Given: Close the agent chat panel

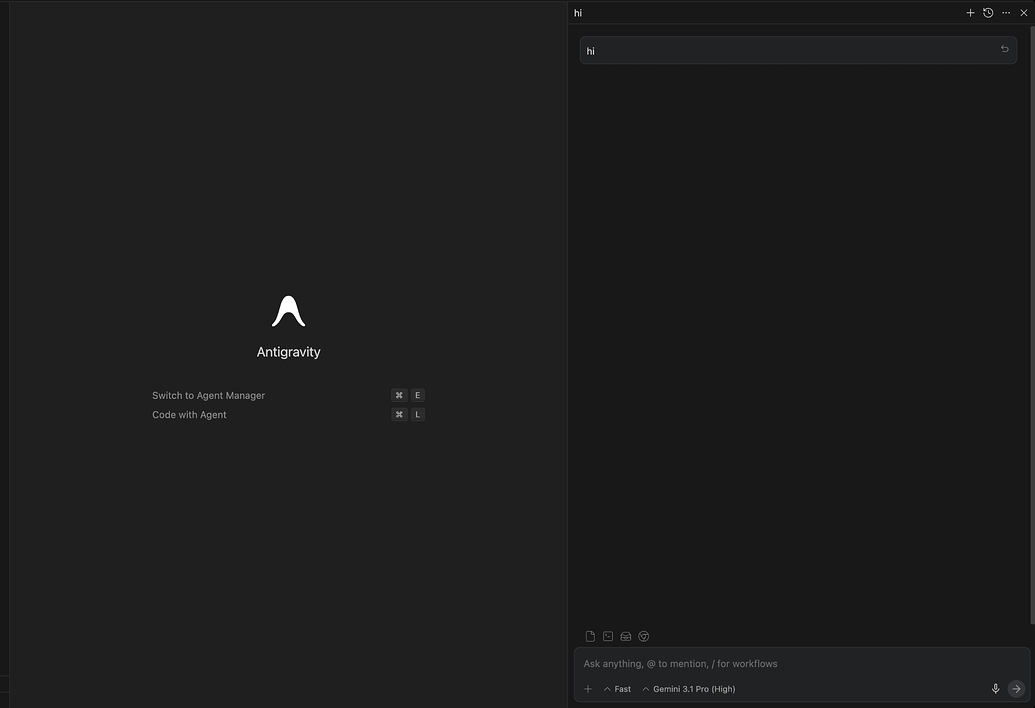Looking at the screenshot, I should 1024,13.
